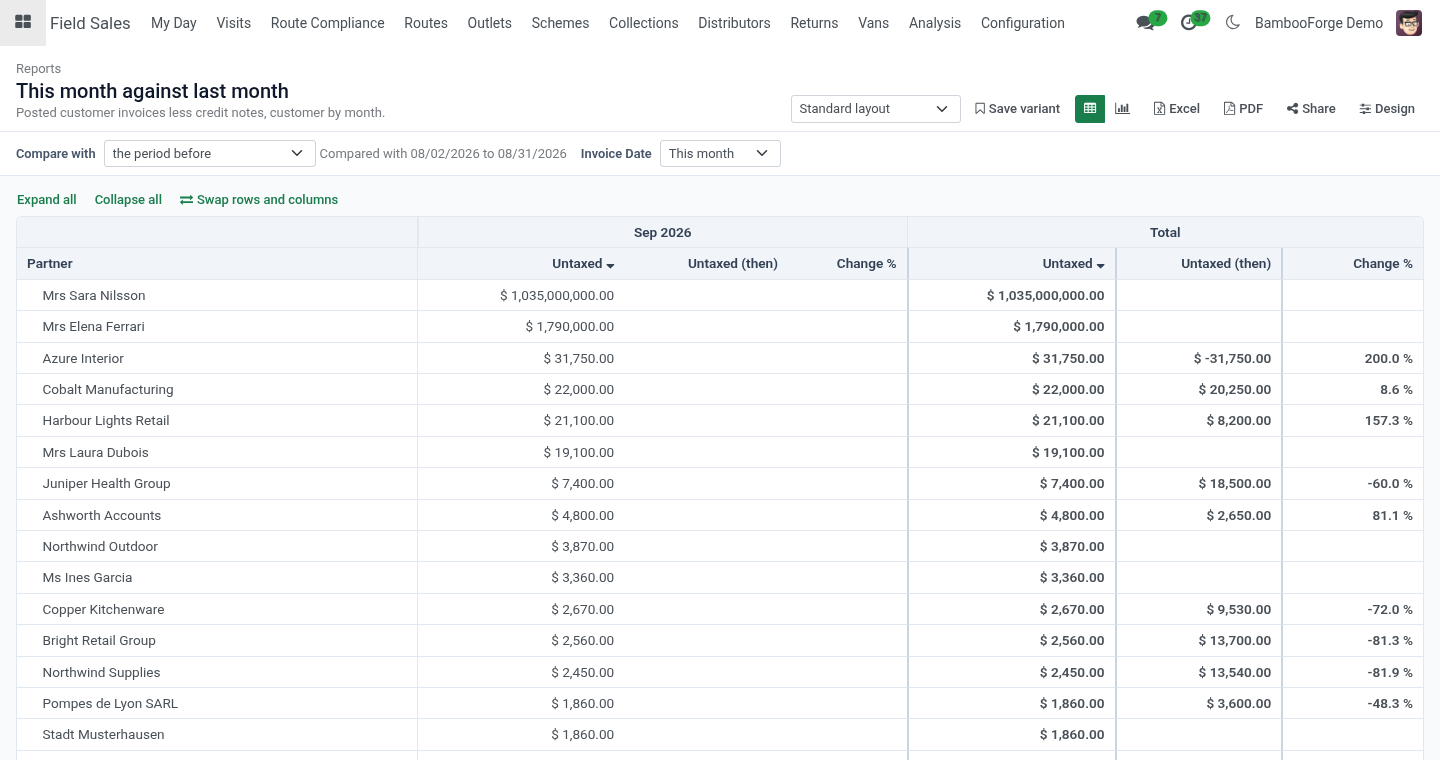Viewport: 1440px width, 760px height.
Task: Expand all rows
Action: coord(47,200)
